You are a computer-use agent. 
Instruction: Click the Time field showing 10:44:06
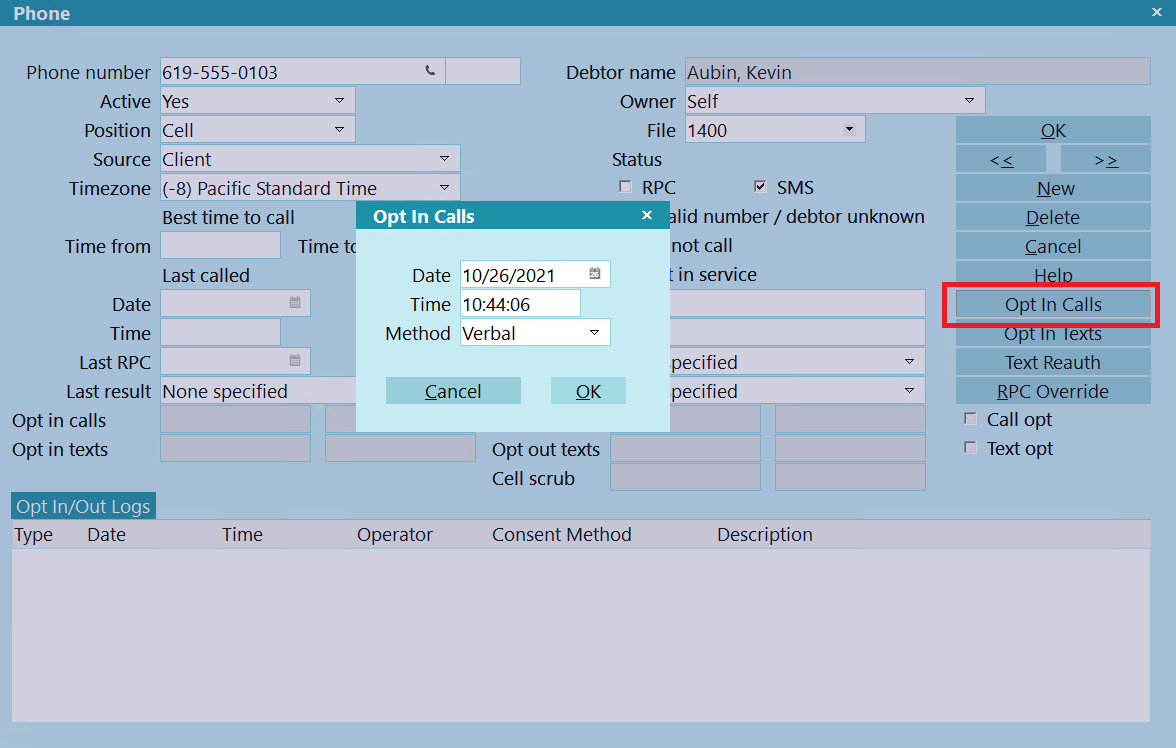[x=520, y=304]
